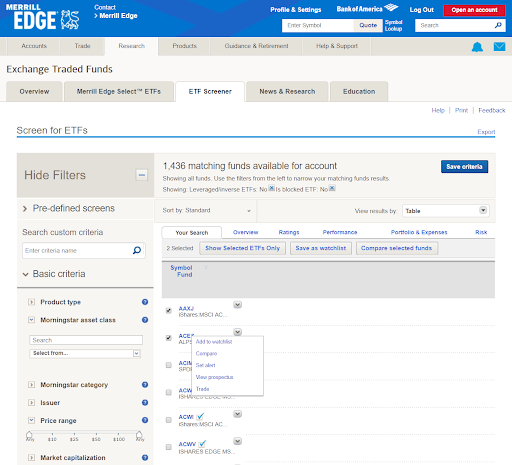
Task: Check the ACWV fund checkbox
Action: point(169,447)
